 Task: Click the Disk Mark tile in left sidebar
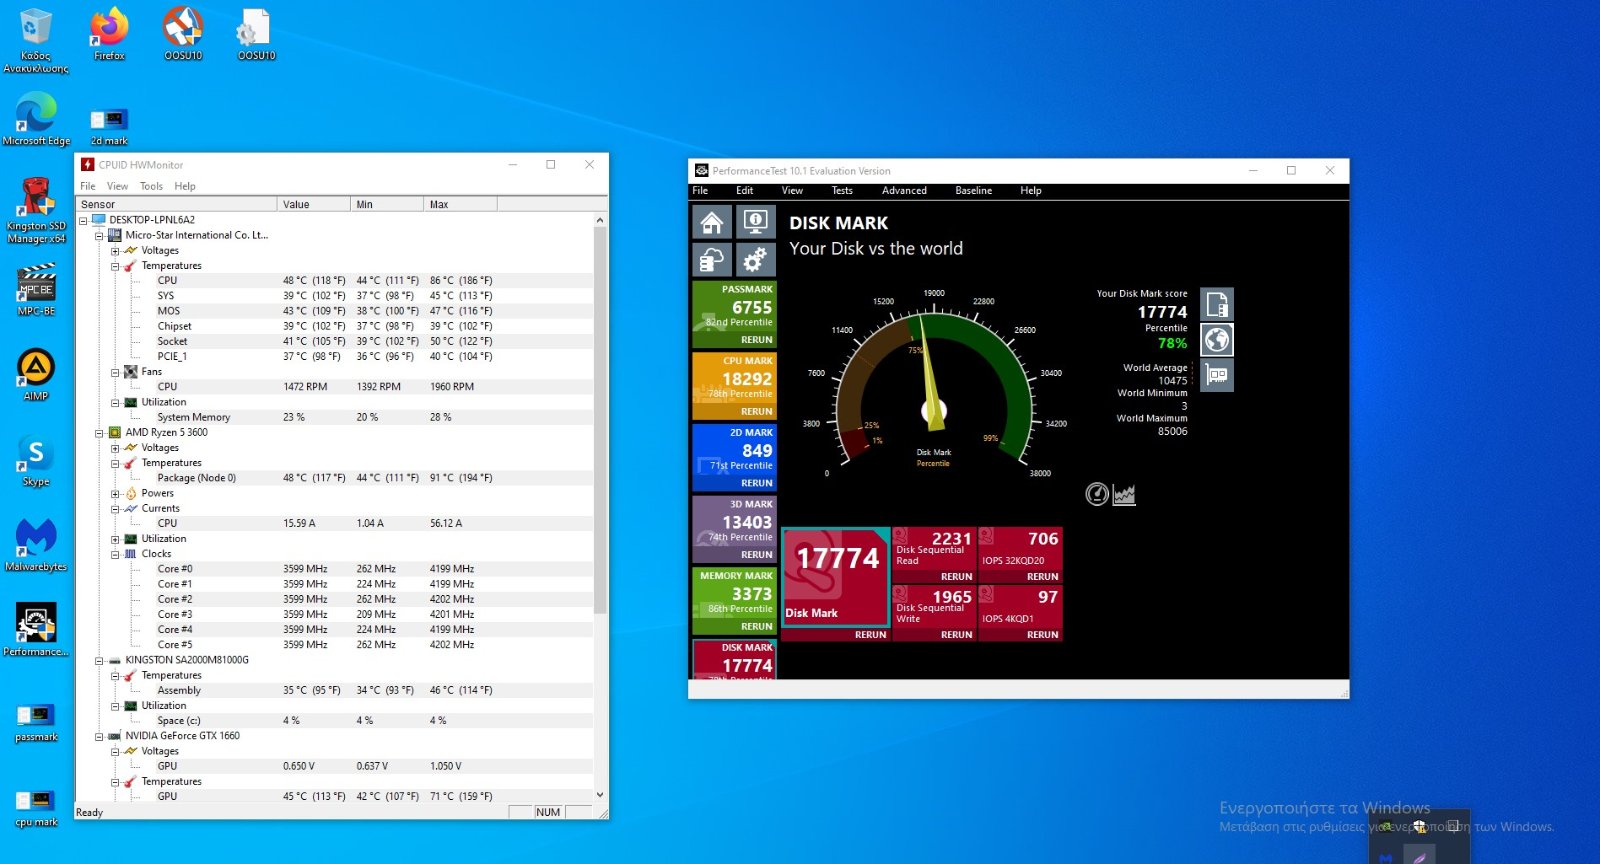click(734, 660)
